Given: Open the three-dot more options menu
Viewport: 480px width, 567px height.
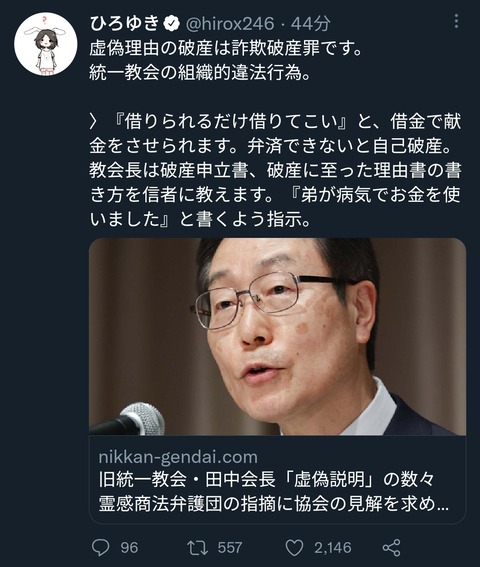Looking at the screenshot, I should pos(456,21).
